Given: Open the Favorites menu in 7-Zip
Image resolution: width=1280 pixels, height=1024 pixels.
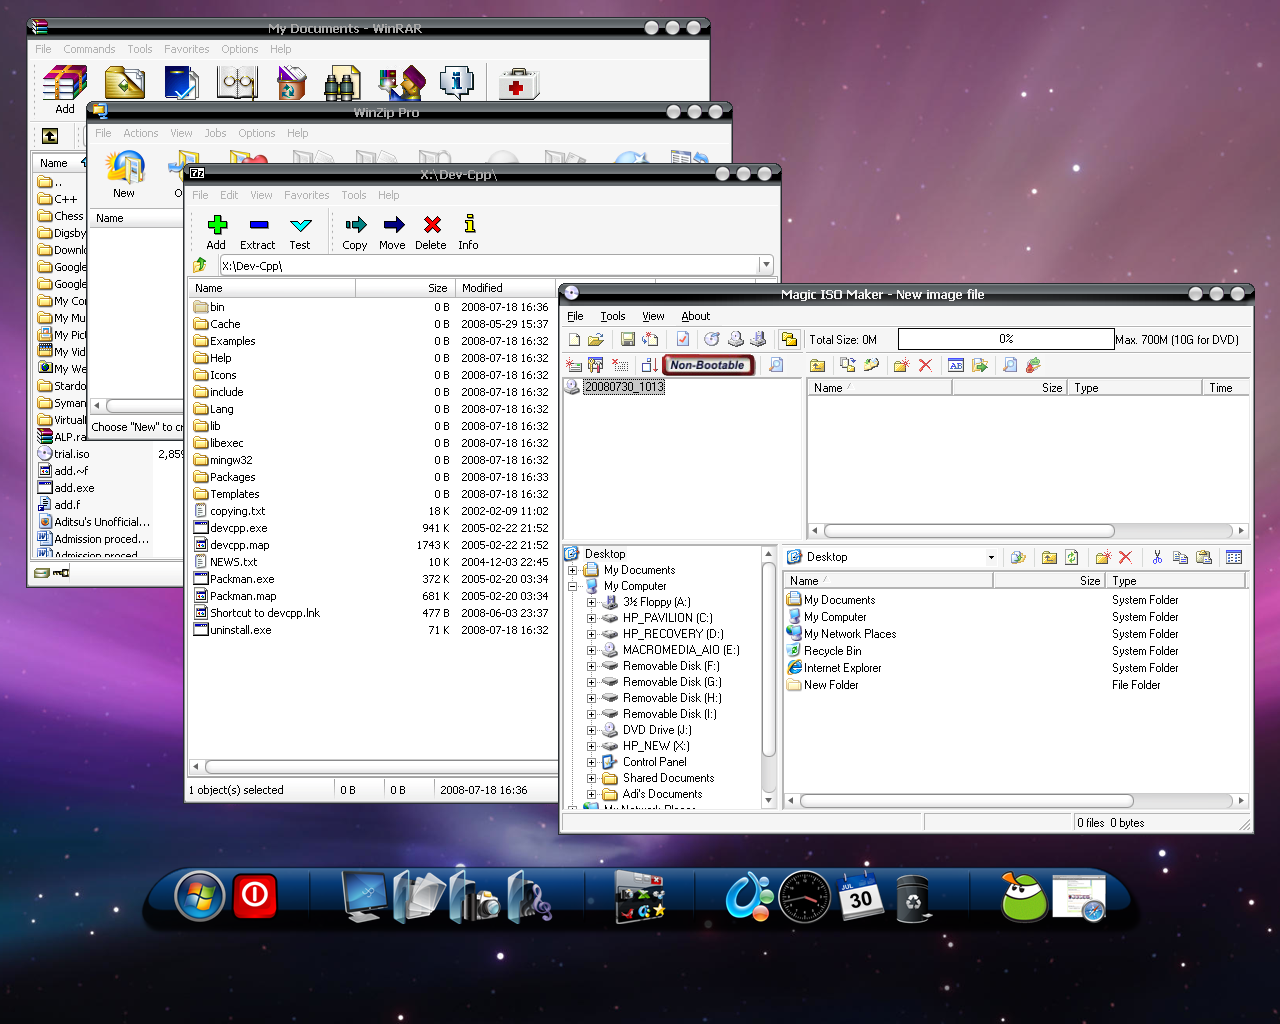Looking at the screenshot, I should pyautogui.click(x=306, y=195).
